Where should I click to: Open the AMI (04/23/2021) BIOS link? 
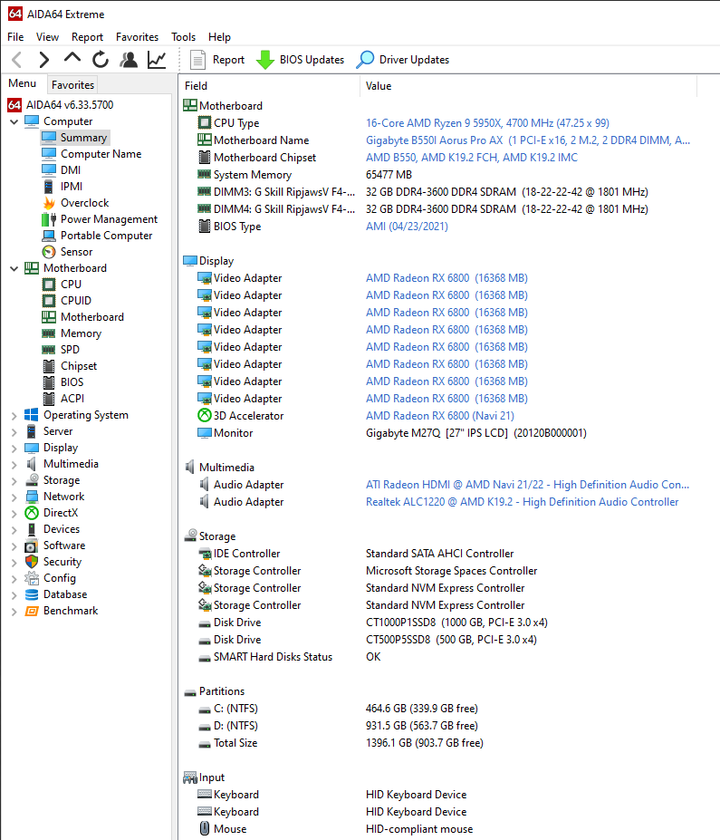tap(407, 226)
